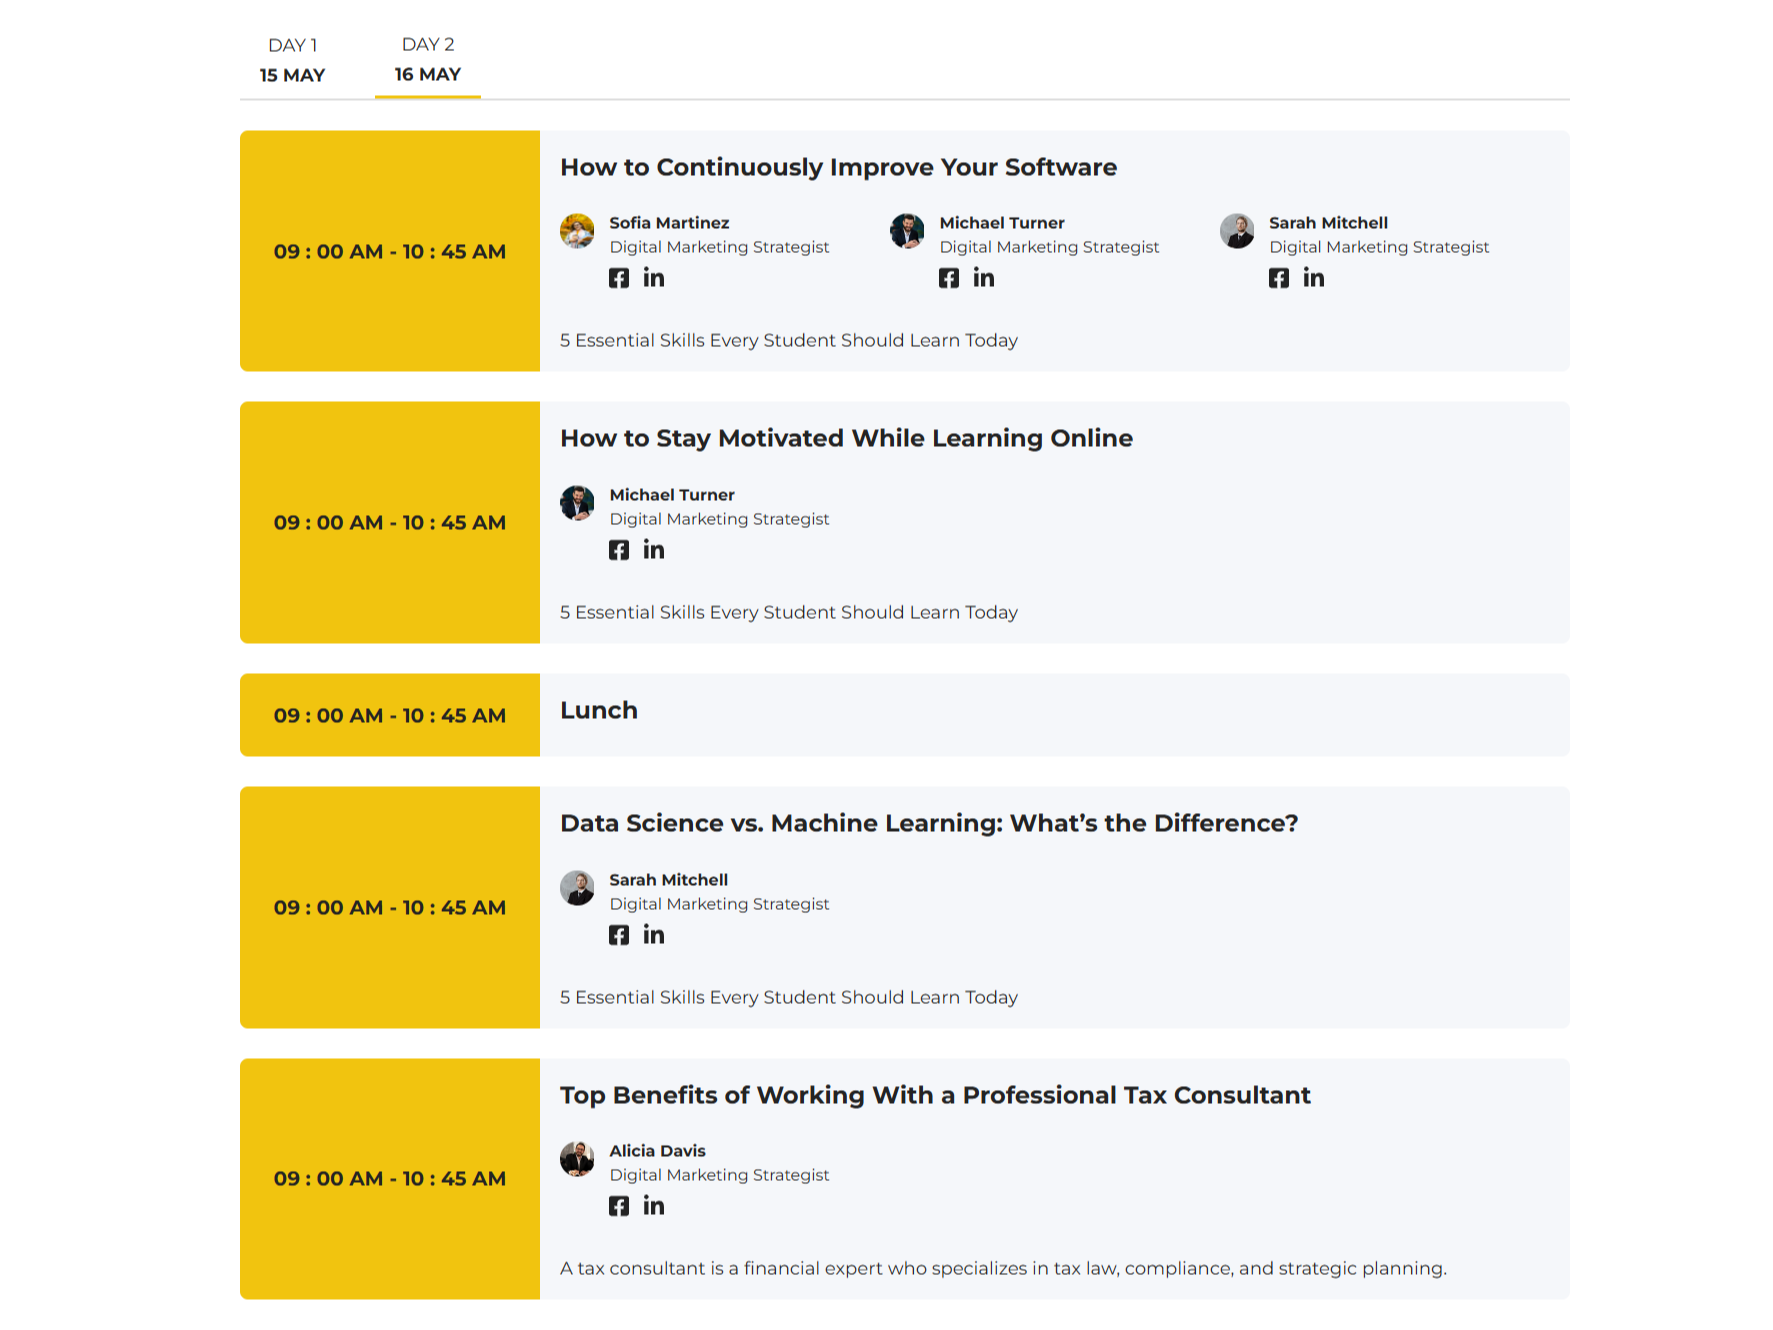Click Michael Turner's Facebook icon in Software session

[x=949, y=278]
